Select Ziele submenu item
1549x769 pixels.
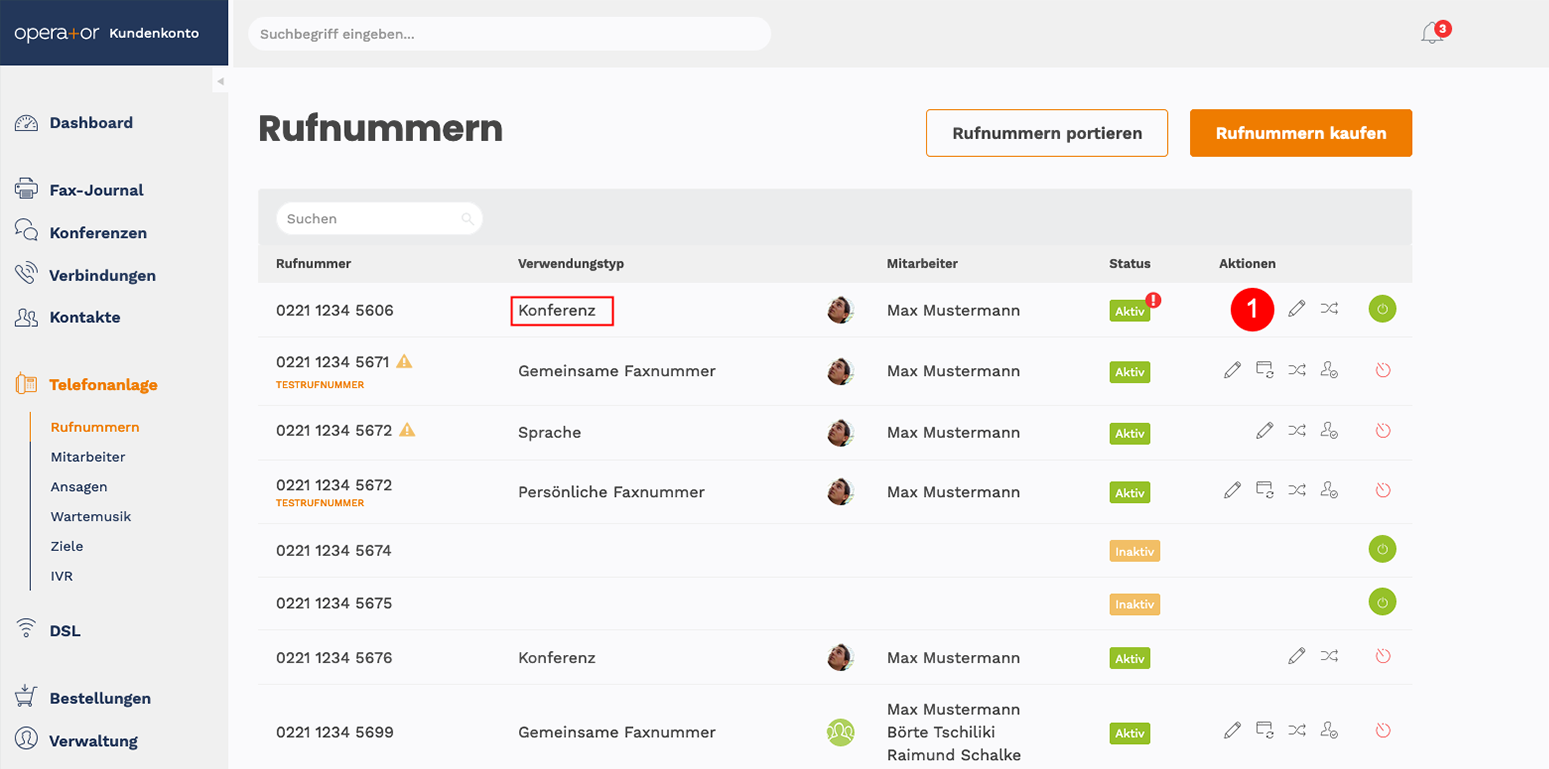67,546
